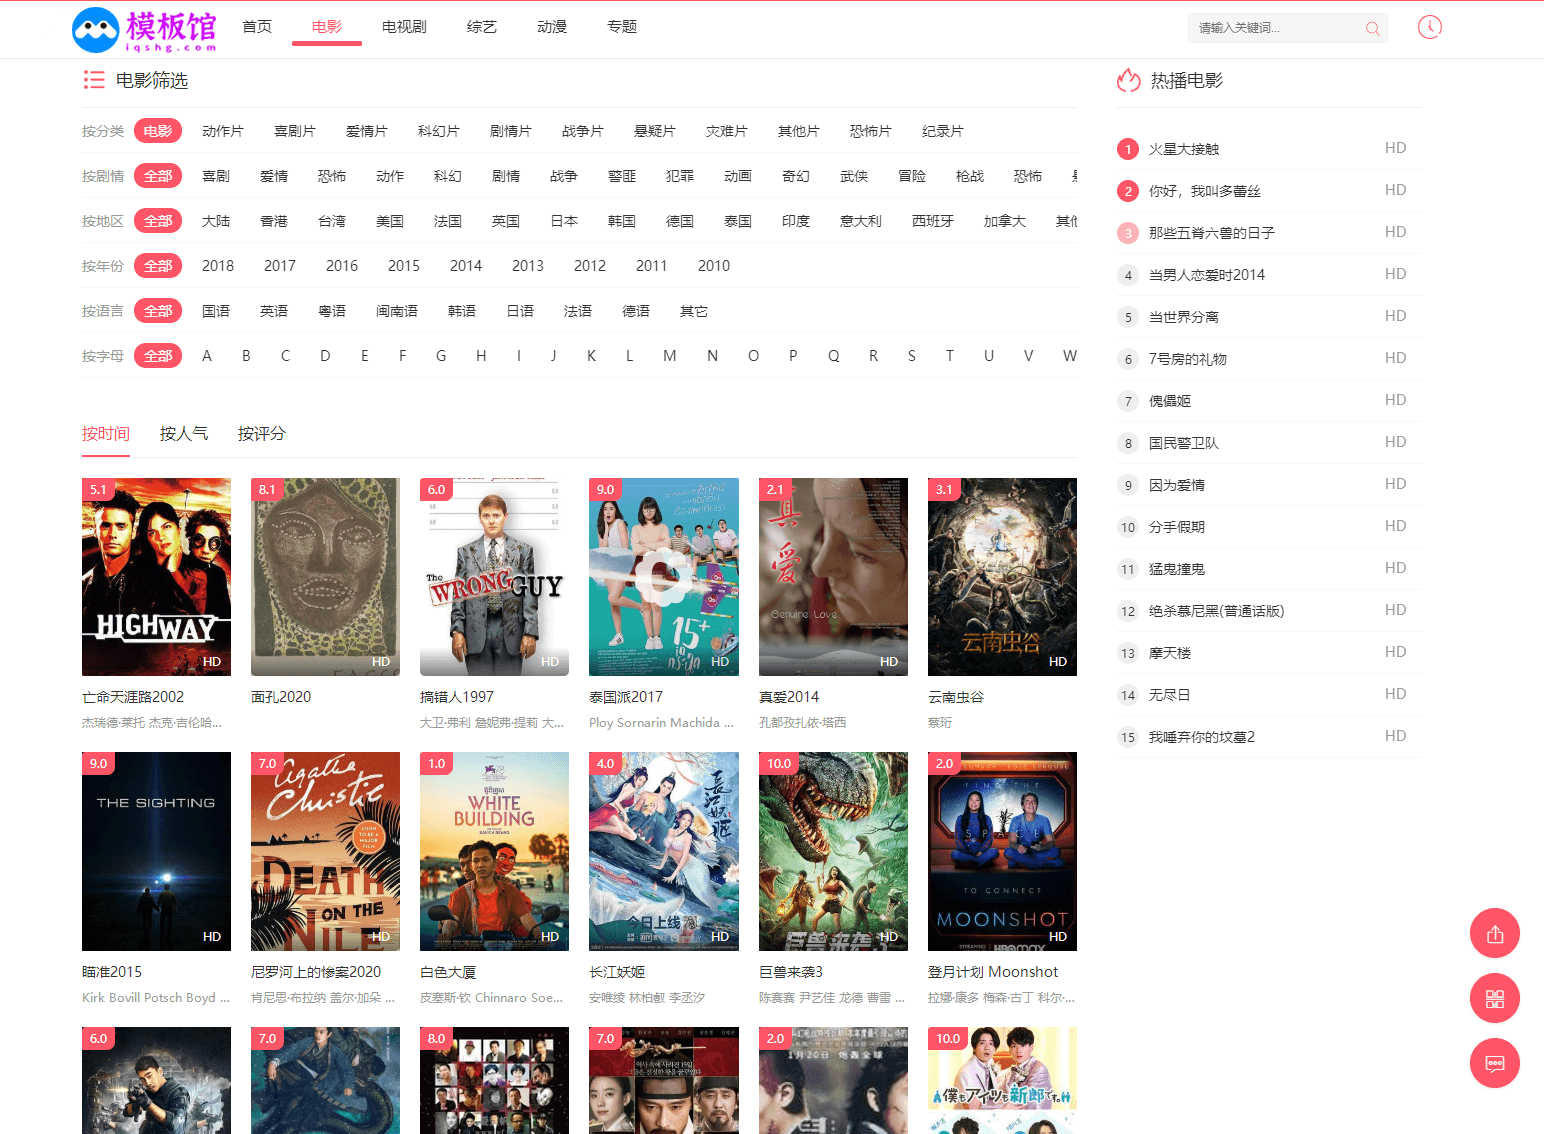Choose year 2018 in the year filter
Screen dimensions: 1544x1134
(x=217, y=266)
